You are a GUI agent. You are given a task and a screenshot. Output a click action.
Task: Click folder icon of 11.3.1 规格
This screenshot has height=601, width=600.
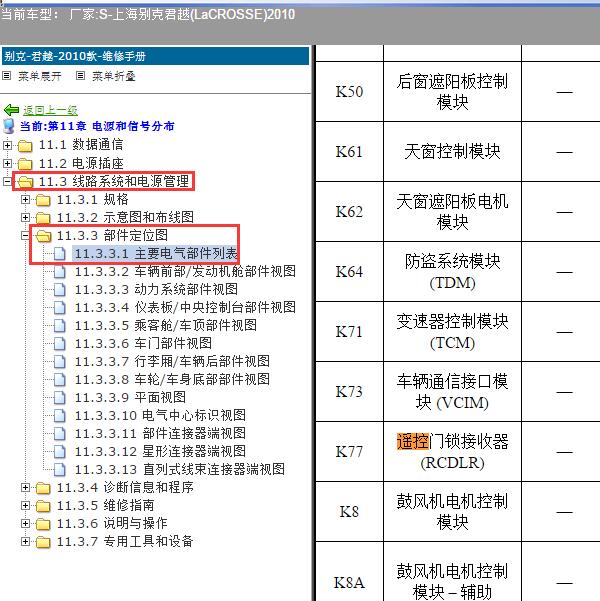coord(43,200)
